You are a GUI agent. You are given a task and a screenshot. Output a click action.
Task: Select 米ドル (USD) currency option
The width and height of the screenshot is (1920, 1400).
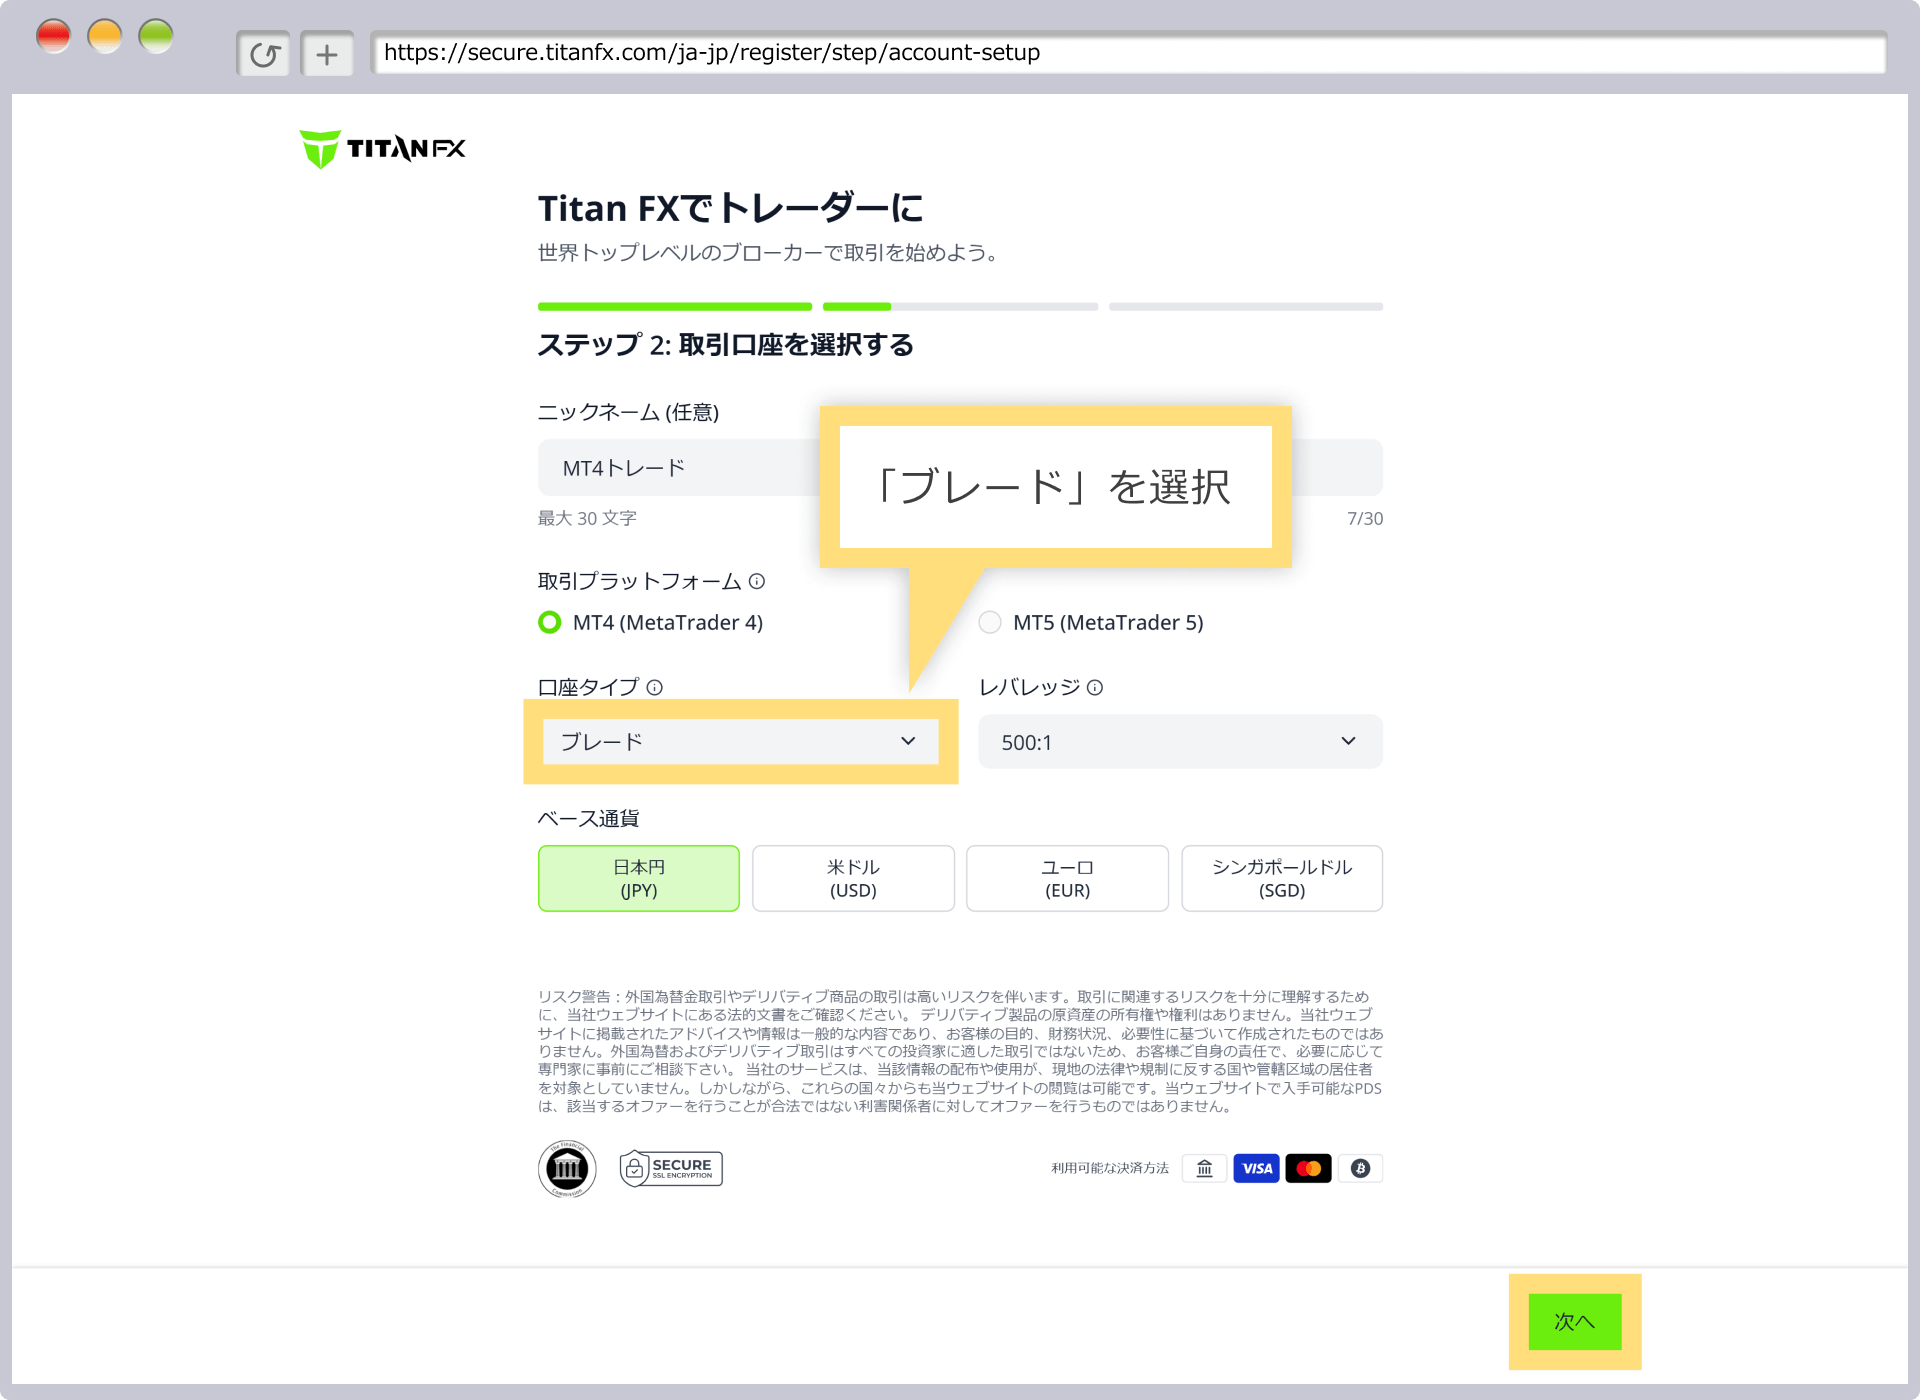(852, 878)
